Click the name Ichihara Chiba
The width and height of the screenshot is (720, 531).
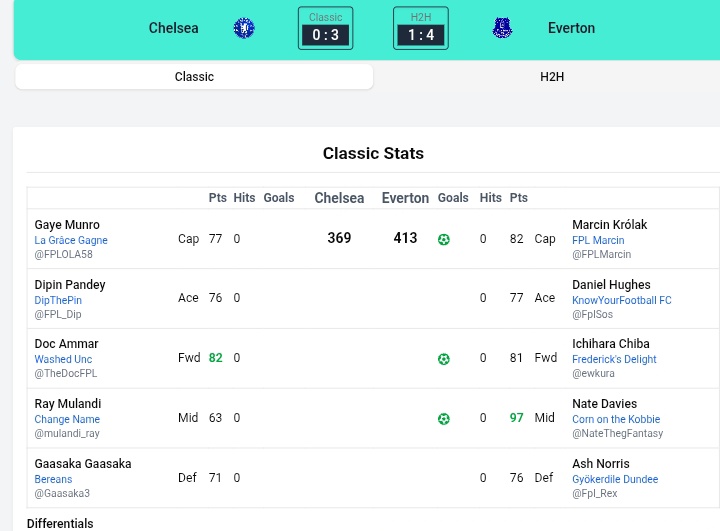[611, 344]
